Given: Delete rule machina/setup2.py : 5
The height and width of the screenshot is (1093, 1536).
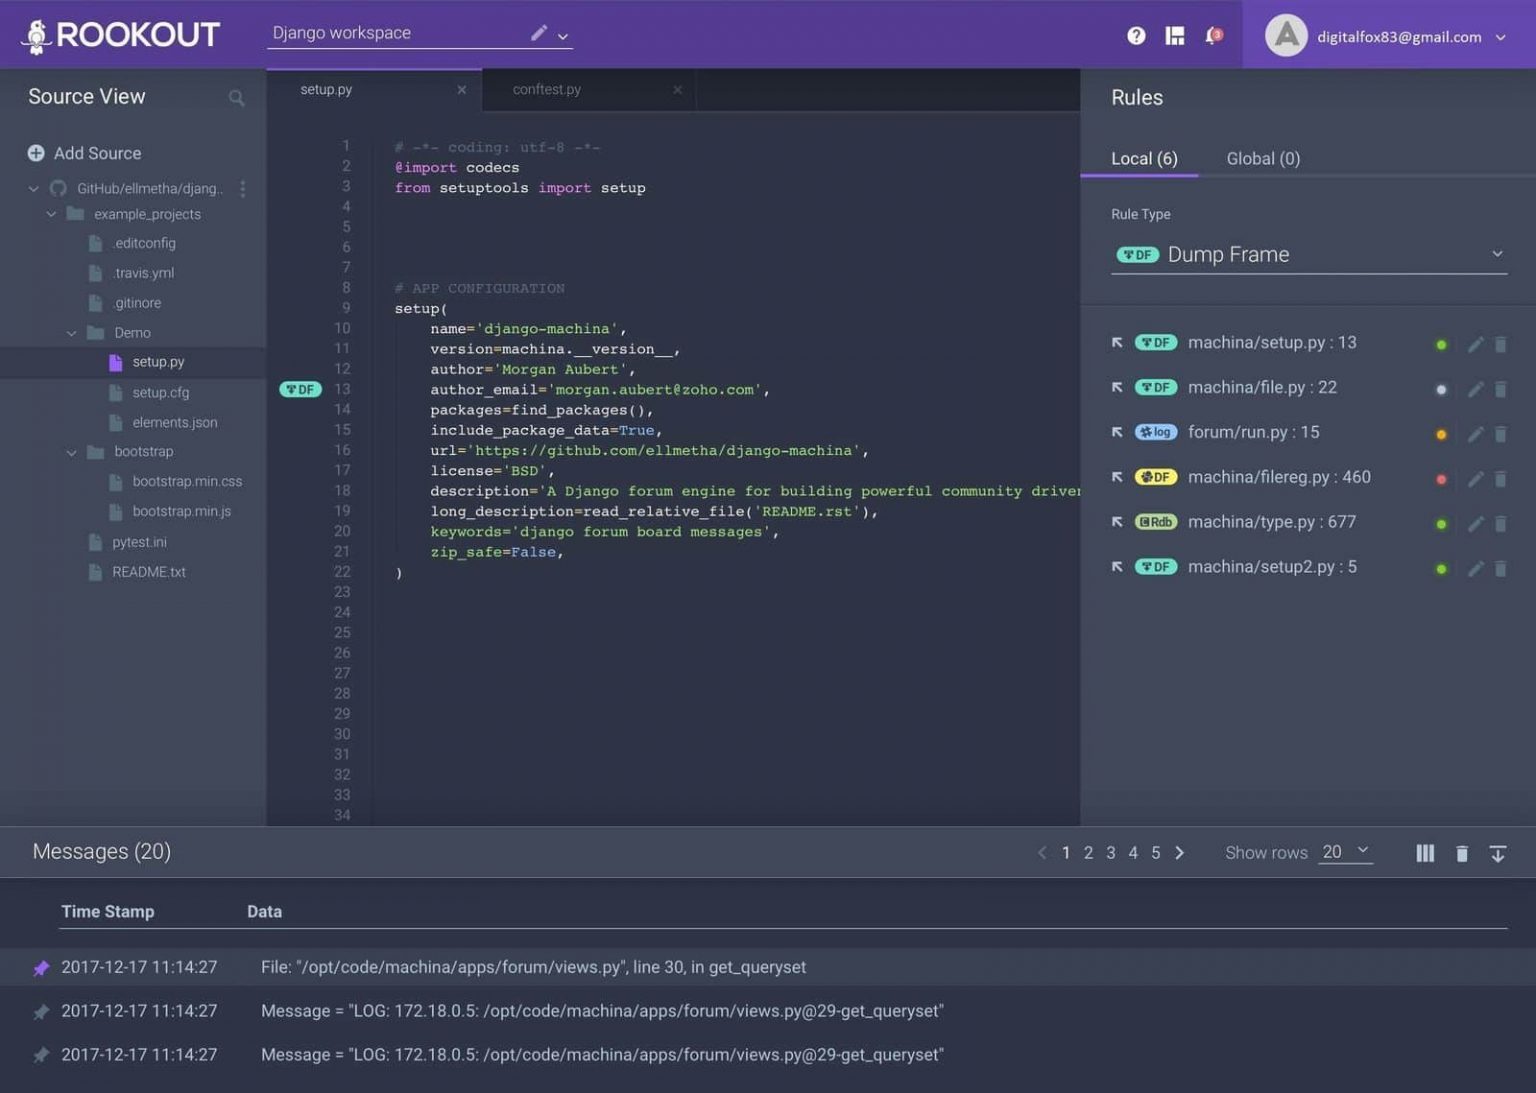Looking at the screenshot, I should (1500, 569).
